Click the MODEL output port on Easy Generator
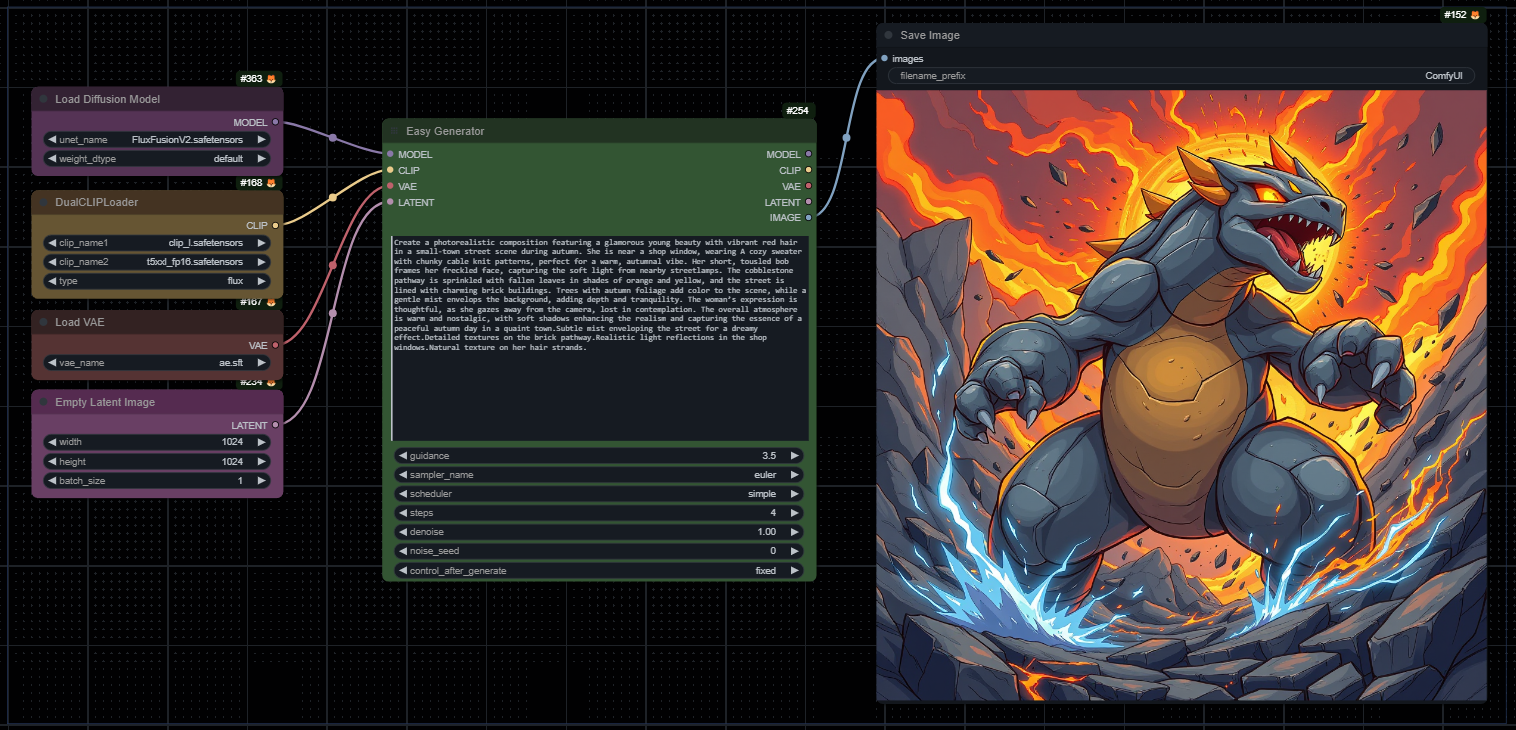 pos(808,154)
